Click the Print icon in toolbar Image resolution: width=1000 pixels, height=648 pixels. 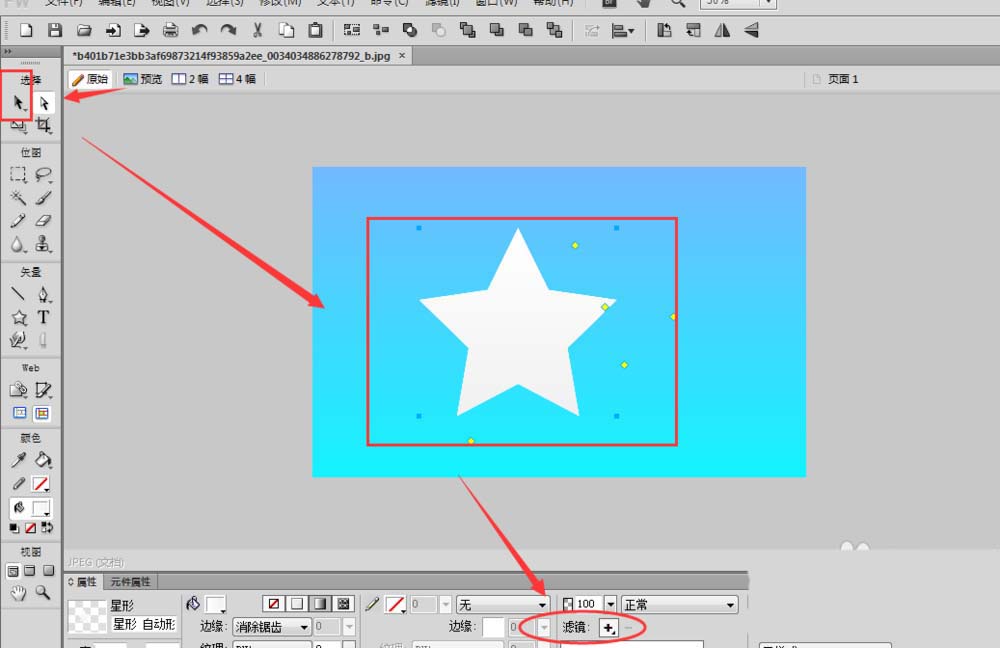[171, 31]
